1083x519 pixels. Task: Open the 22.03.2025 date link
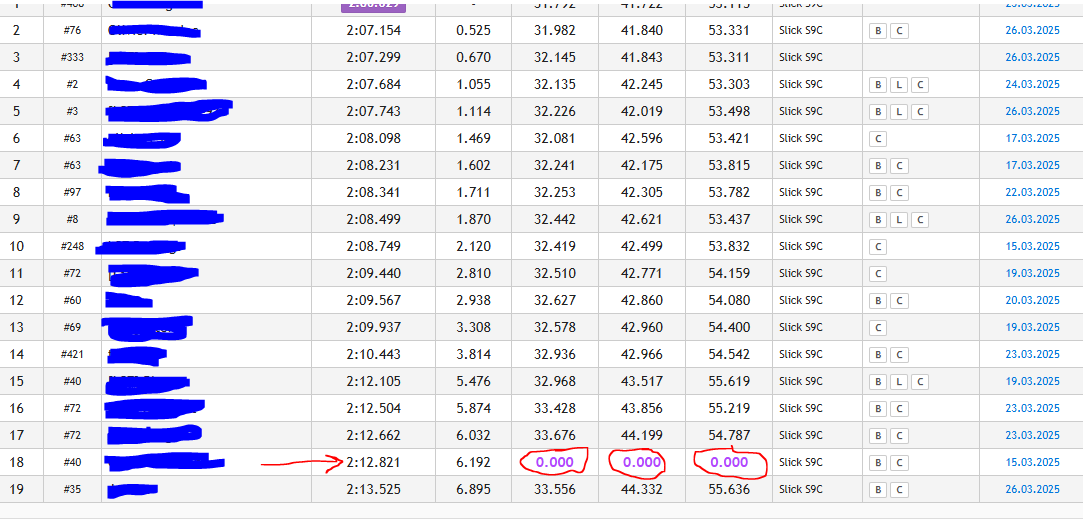point(1033,193)
